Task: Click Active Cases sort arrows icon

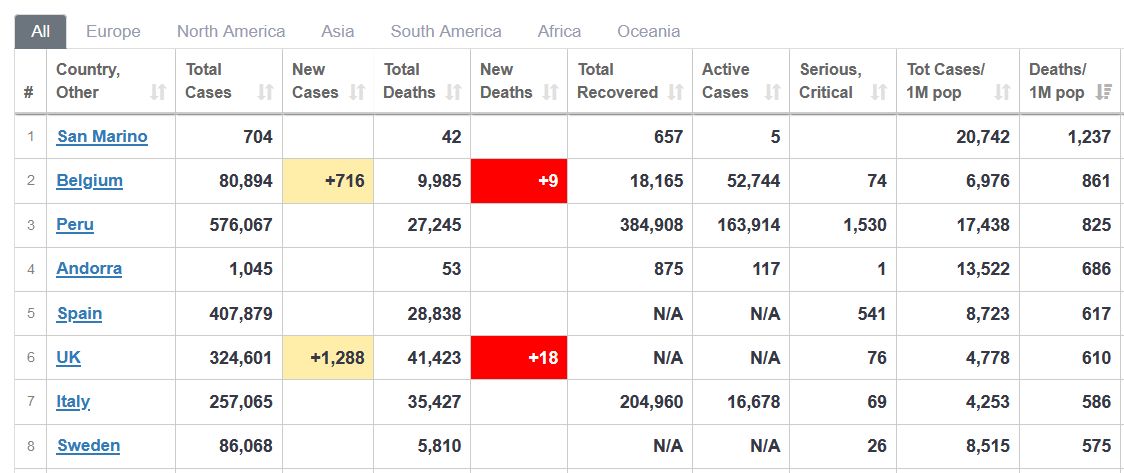Action: 772,93
